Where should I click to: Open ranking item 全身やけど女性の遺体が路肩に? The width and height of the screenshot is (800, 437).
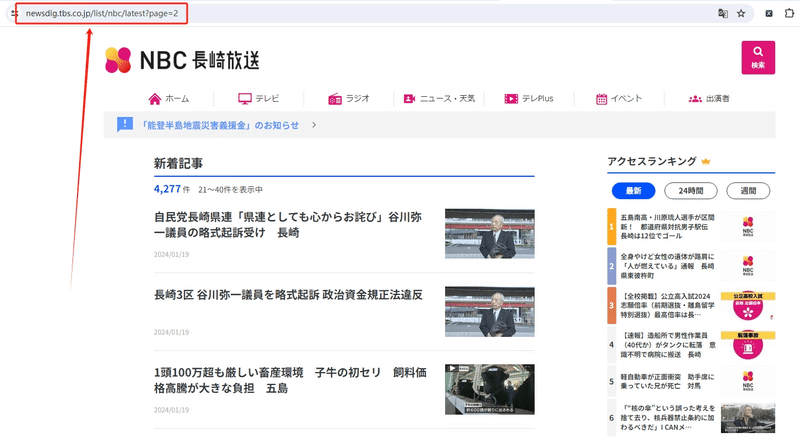[x=667, y=266]
